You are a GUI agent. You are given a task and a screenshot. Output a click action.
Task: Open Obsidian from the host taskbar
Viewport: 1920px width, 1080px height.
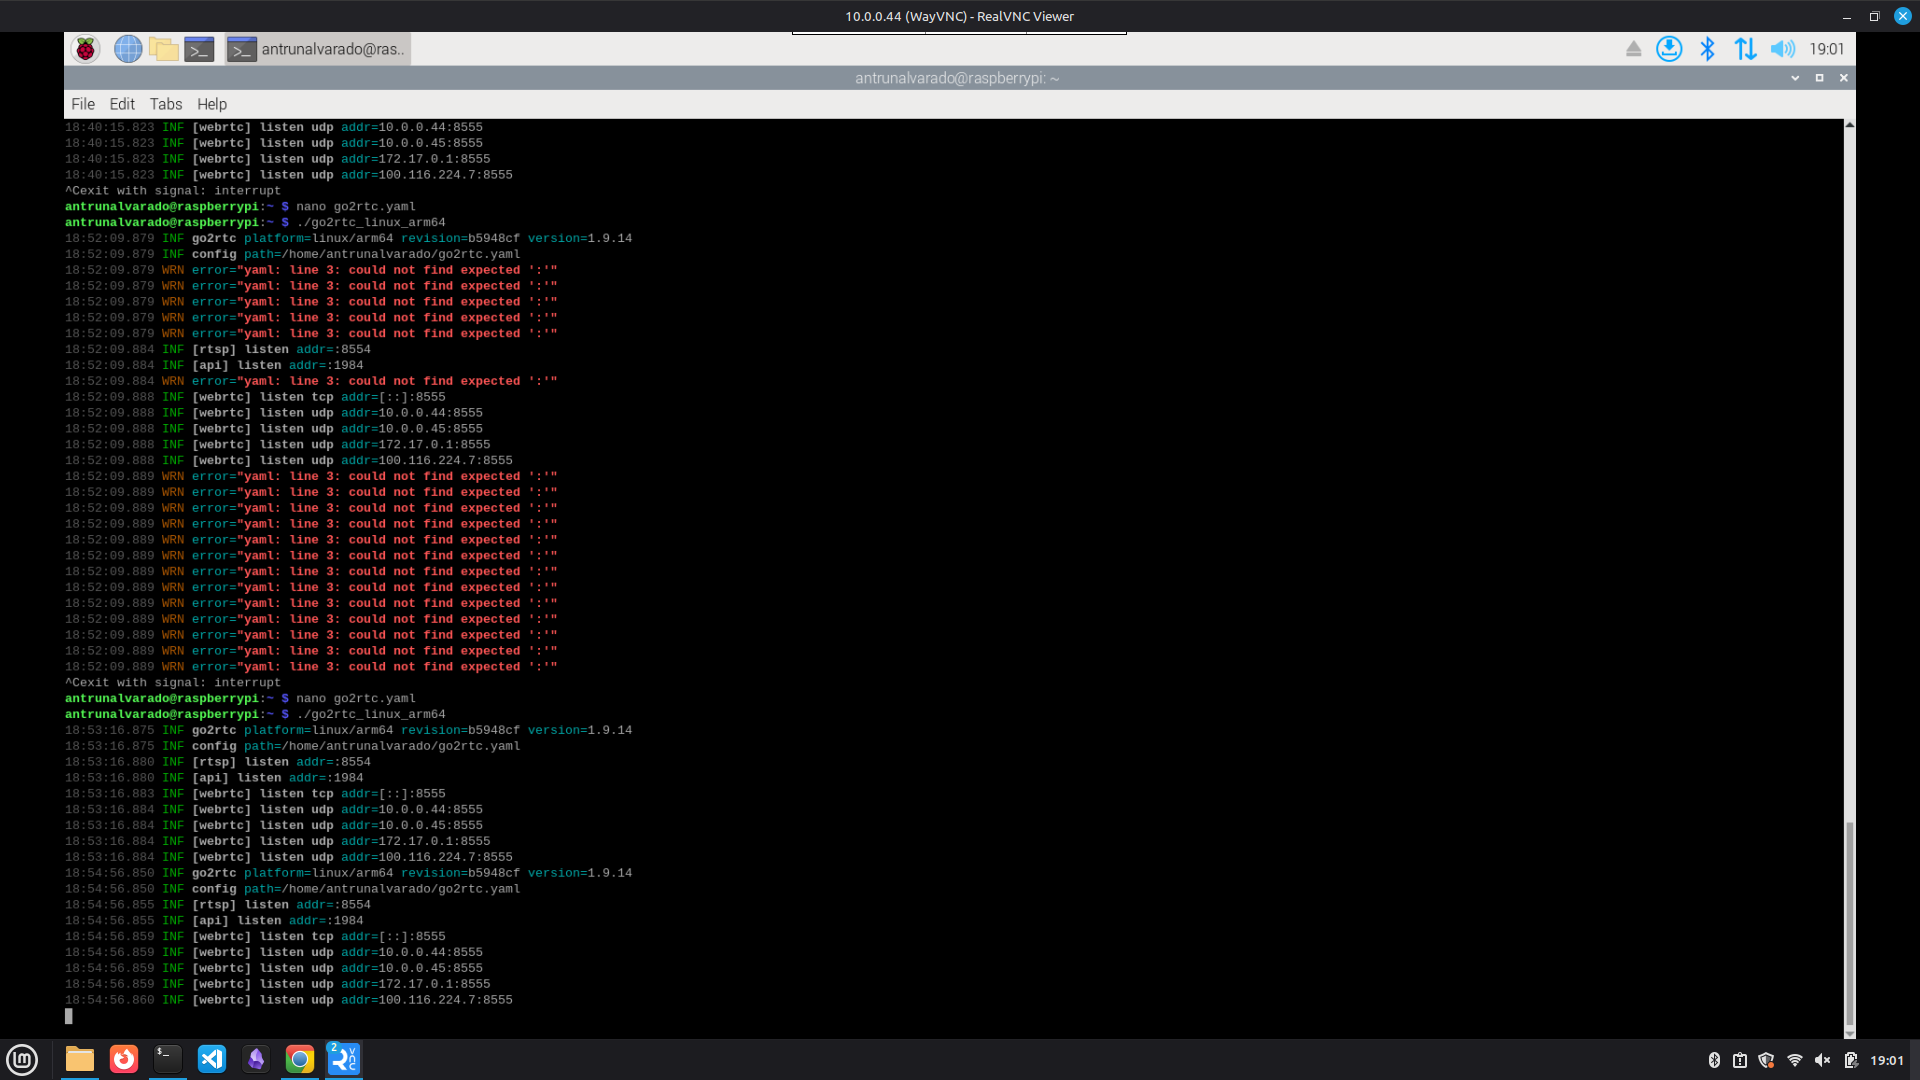pos(256,1059)
